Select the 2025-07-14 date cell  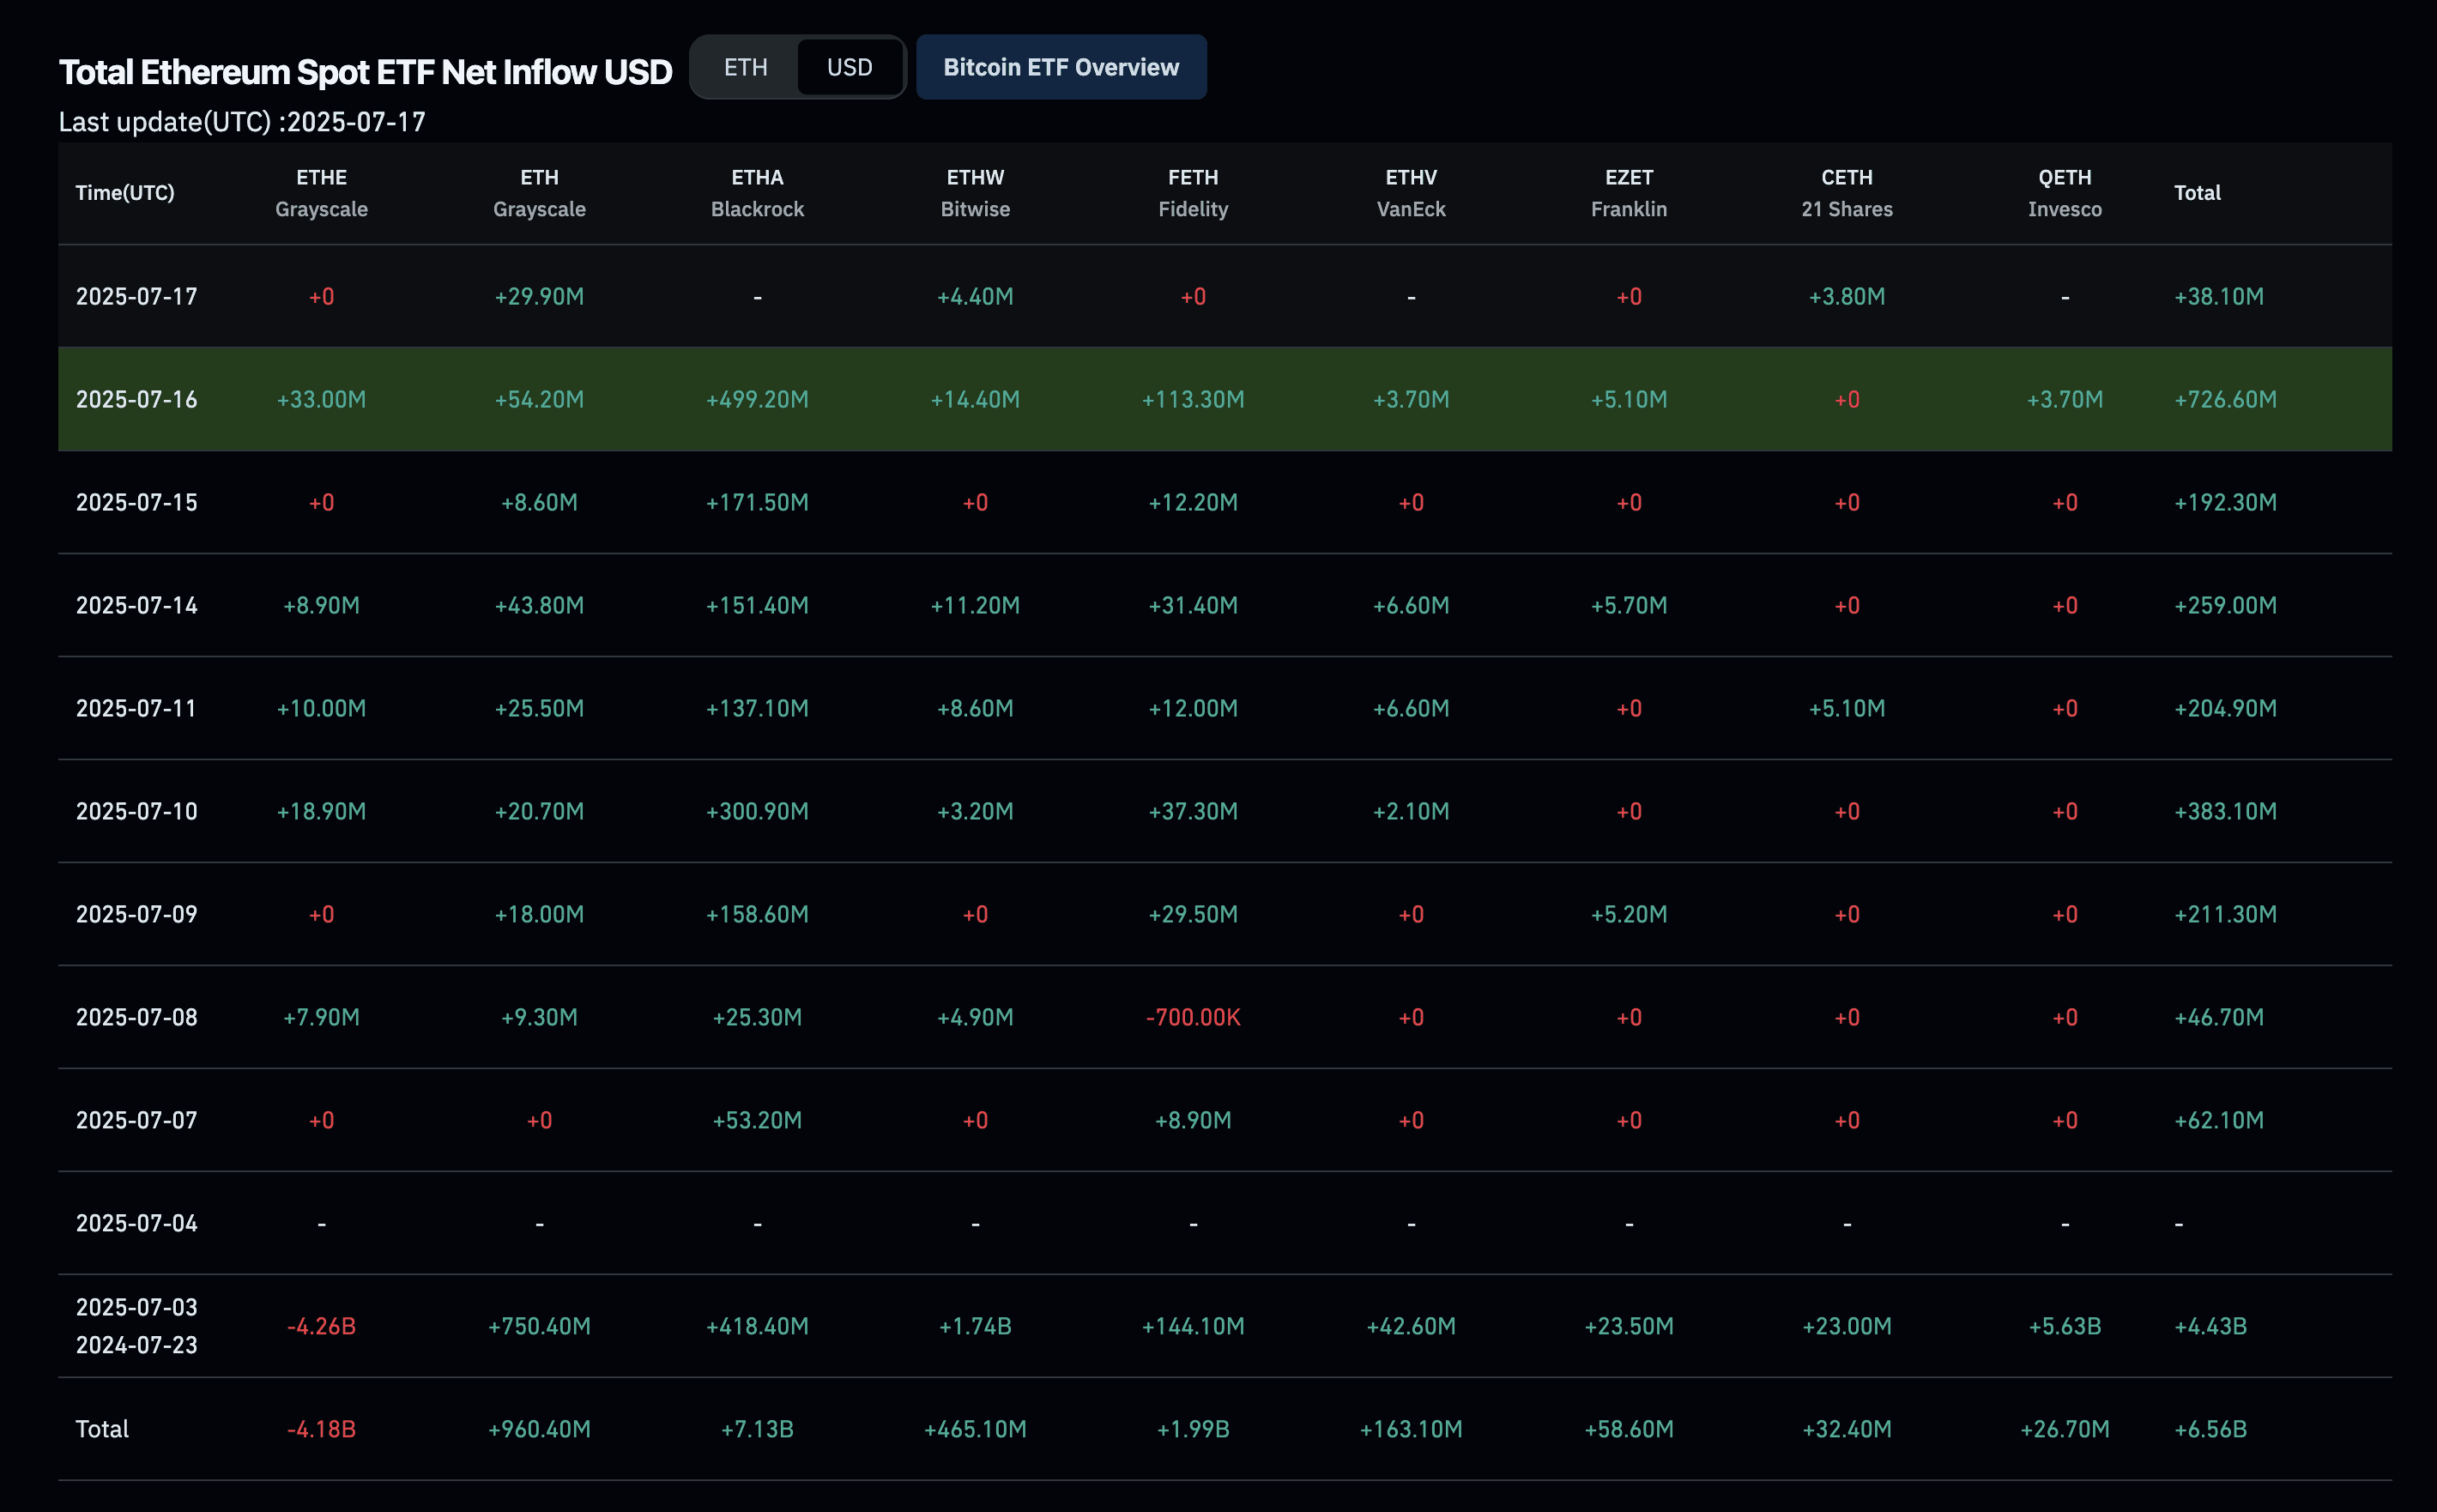[x=137, y=606]
